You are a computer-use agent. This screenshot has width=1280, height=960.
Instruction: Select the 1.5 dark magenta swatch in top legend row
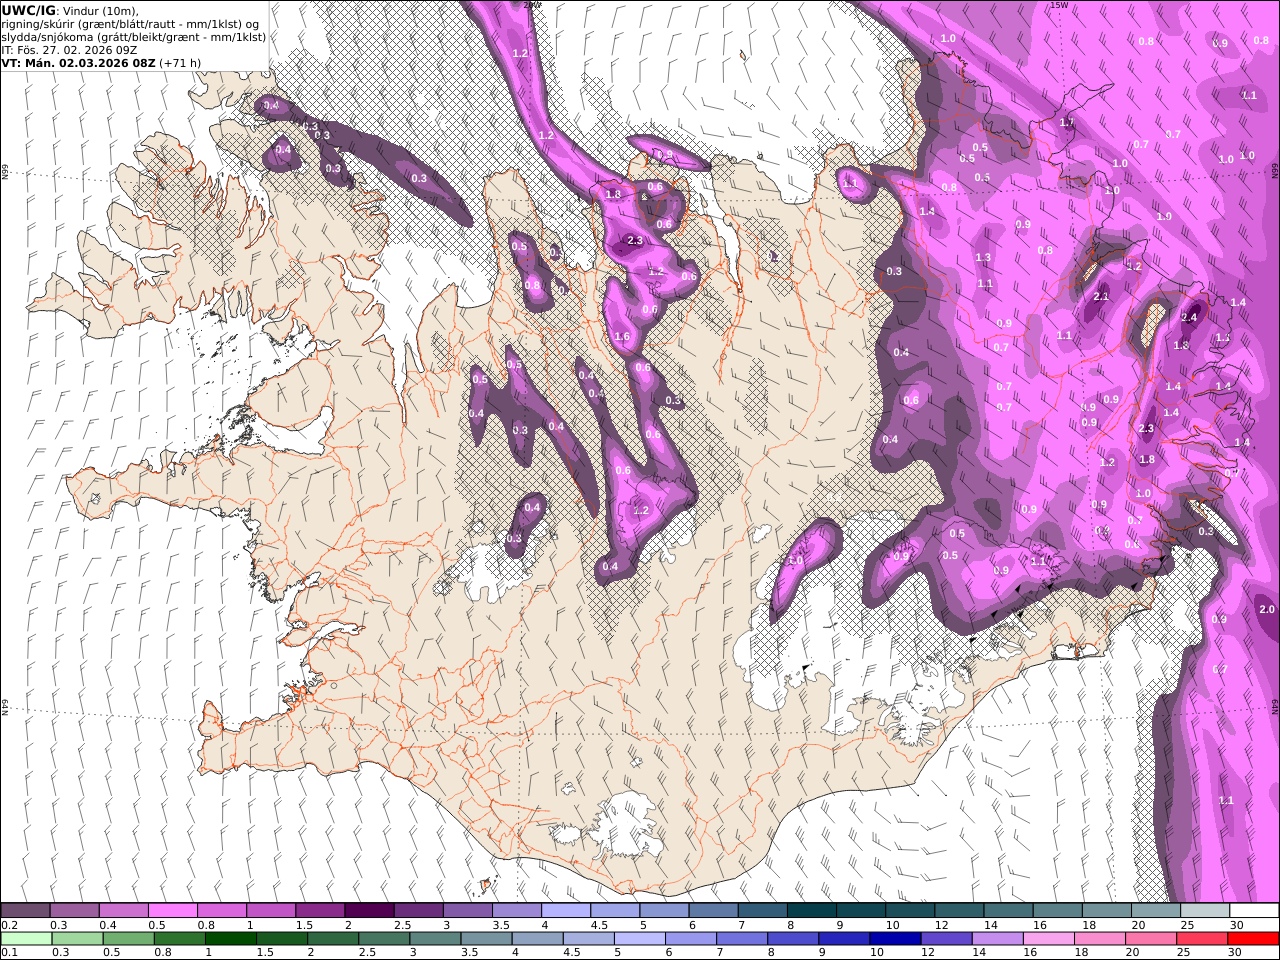pyautogui.click(x=319, y=911)
